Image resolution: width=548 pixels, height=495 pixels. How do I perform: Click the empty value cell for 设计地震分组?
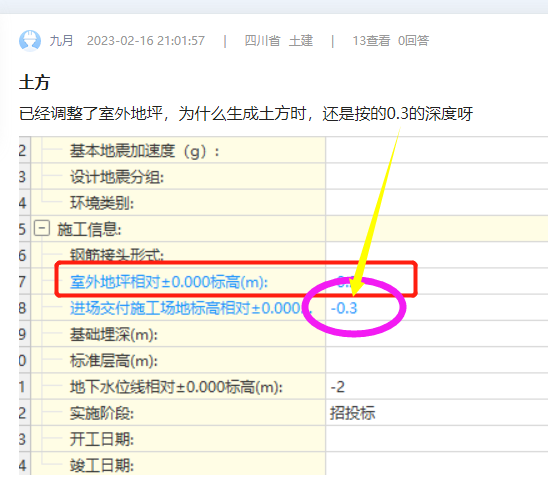[437, 176]
